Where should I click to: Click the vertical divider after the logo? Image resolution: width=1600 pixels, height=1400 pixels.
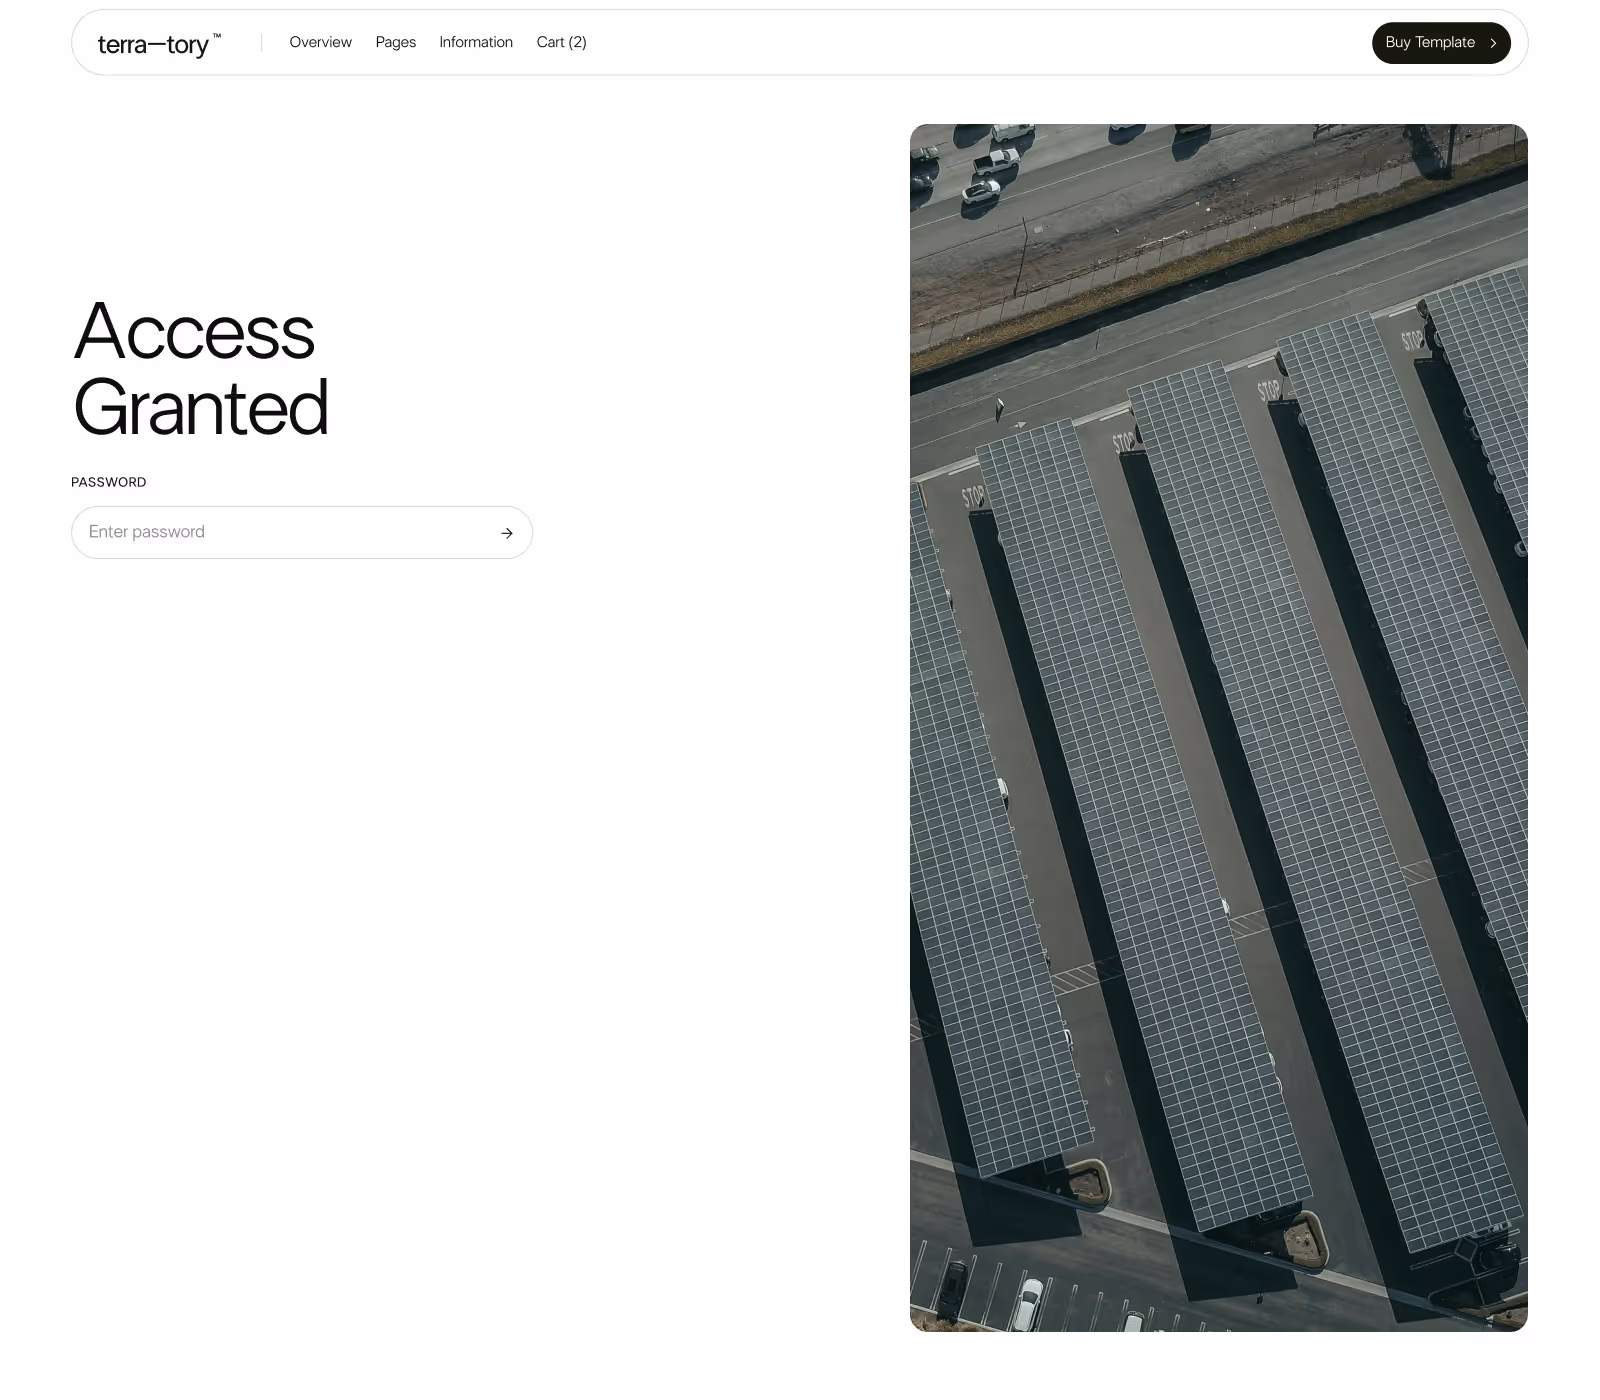coord(261,43)
